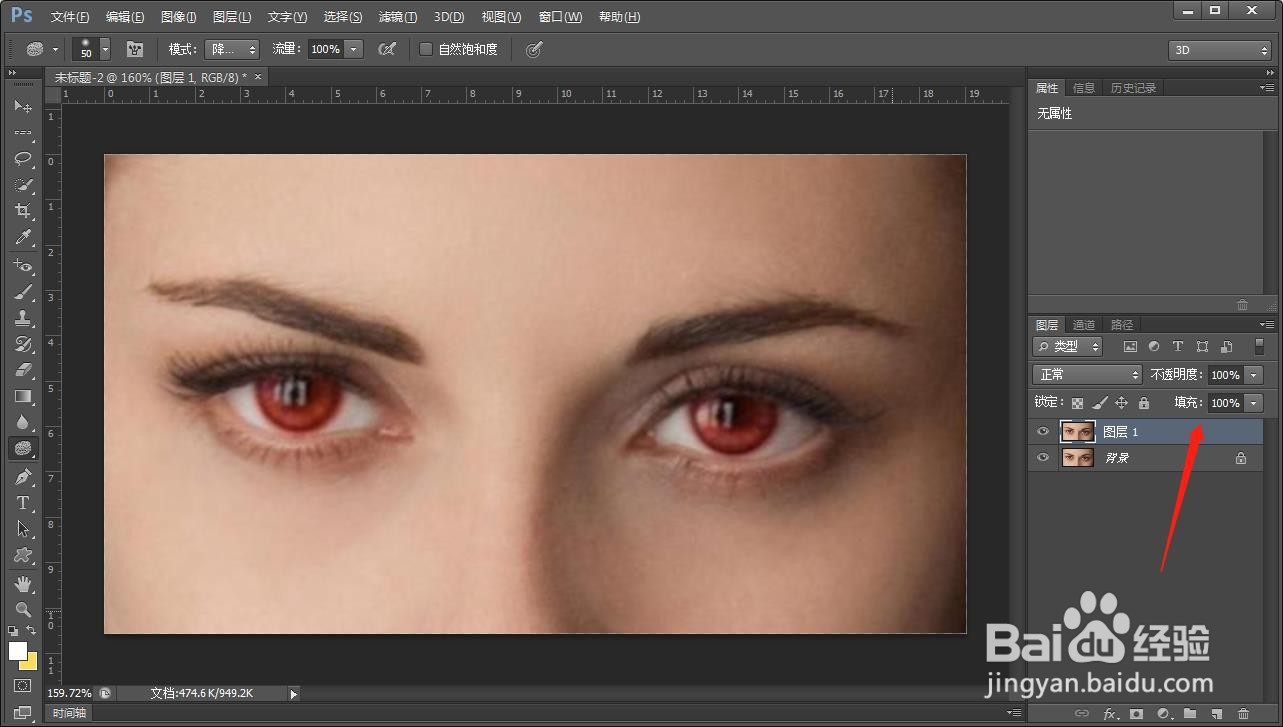The height and width of the screenshot is (727, 1283).
Task: Toggle lock position
Action: pyautogui.click(x=1121, y=403)
